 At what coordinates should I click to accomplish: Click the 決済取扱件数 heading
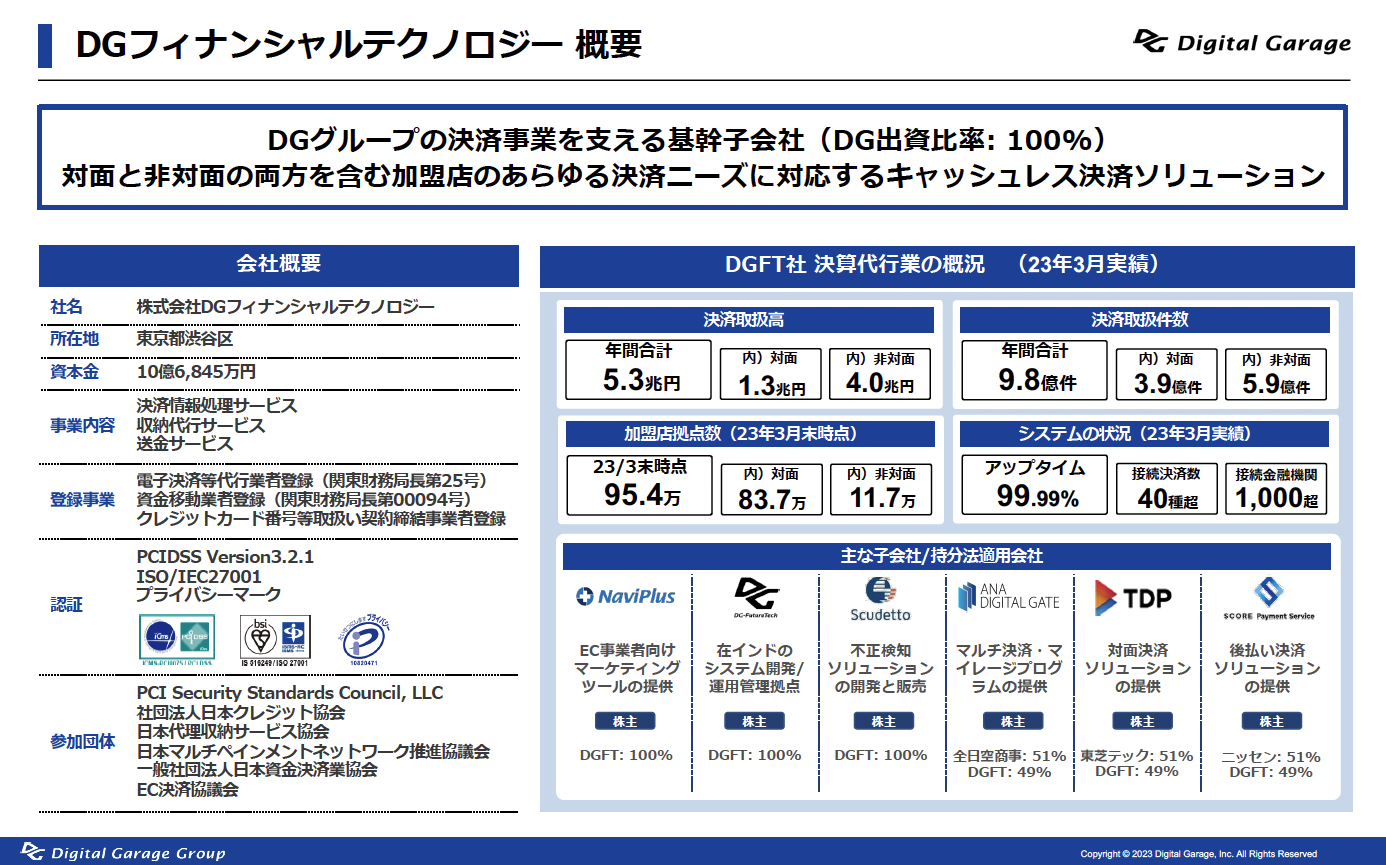point(1144,320)
